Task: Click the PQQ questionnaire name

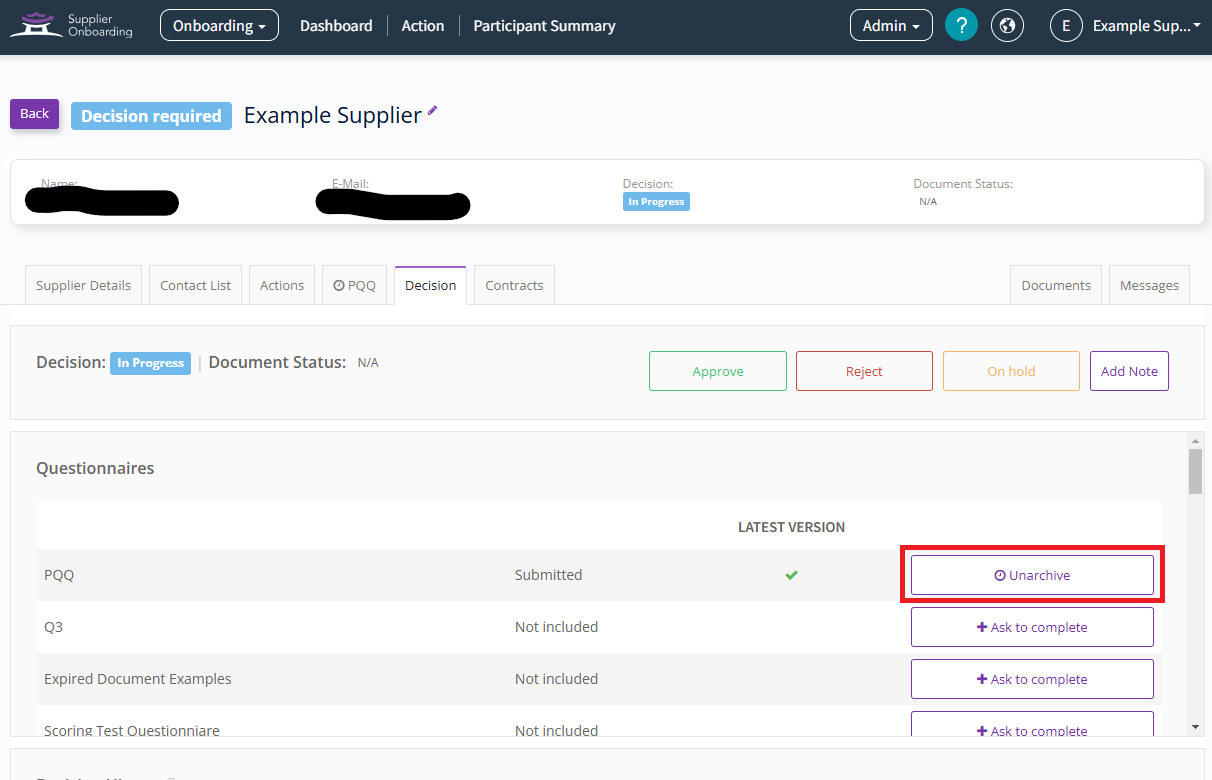Action: tap(59, 575)
